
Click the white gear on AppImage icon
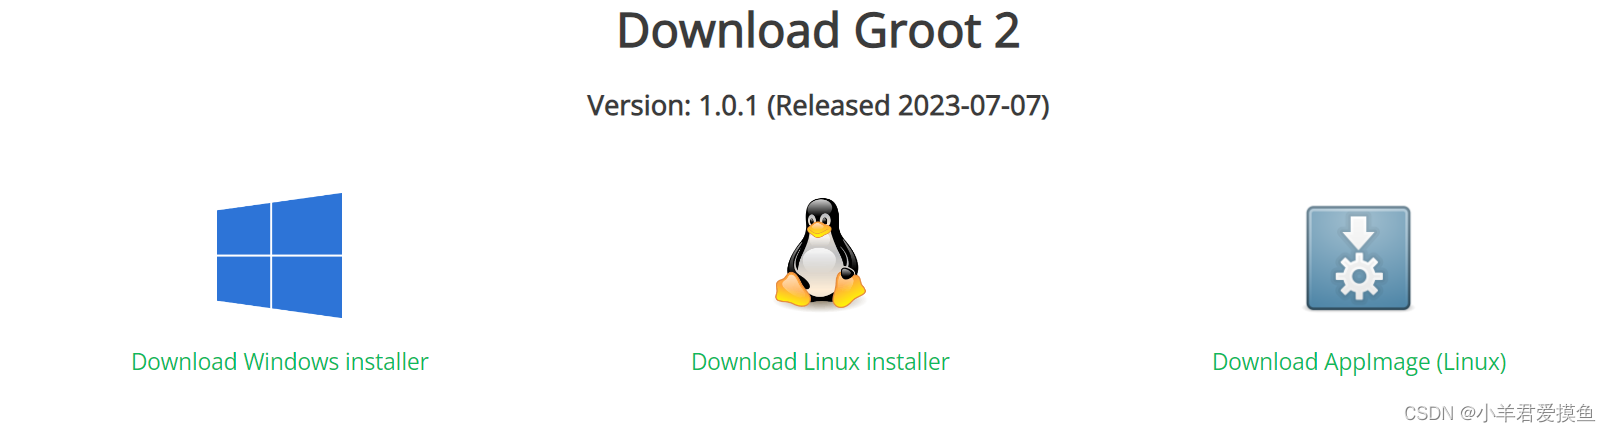[1358, 277]
